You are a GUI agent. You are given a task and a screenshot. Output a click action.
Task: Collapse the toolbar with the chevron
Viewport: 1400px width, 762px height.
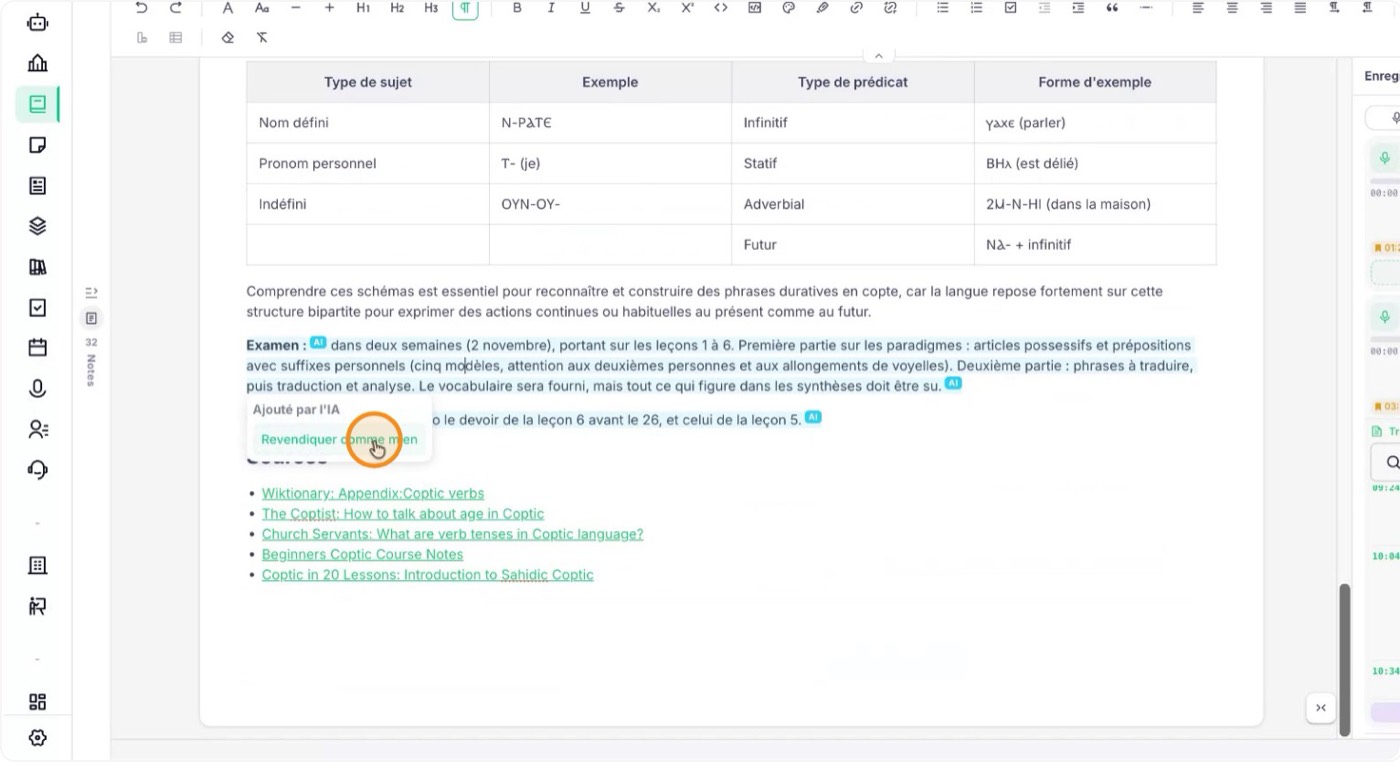click(878, 56)
